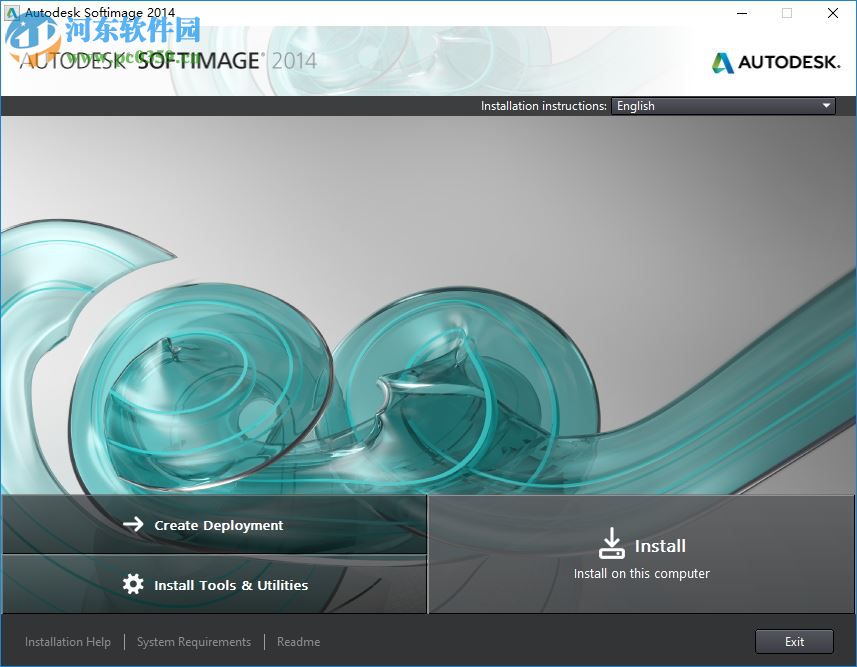Open the Readme document
This screenshot has width=857, height=667.
click(x=297, y=641)
